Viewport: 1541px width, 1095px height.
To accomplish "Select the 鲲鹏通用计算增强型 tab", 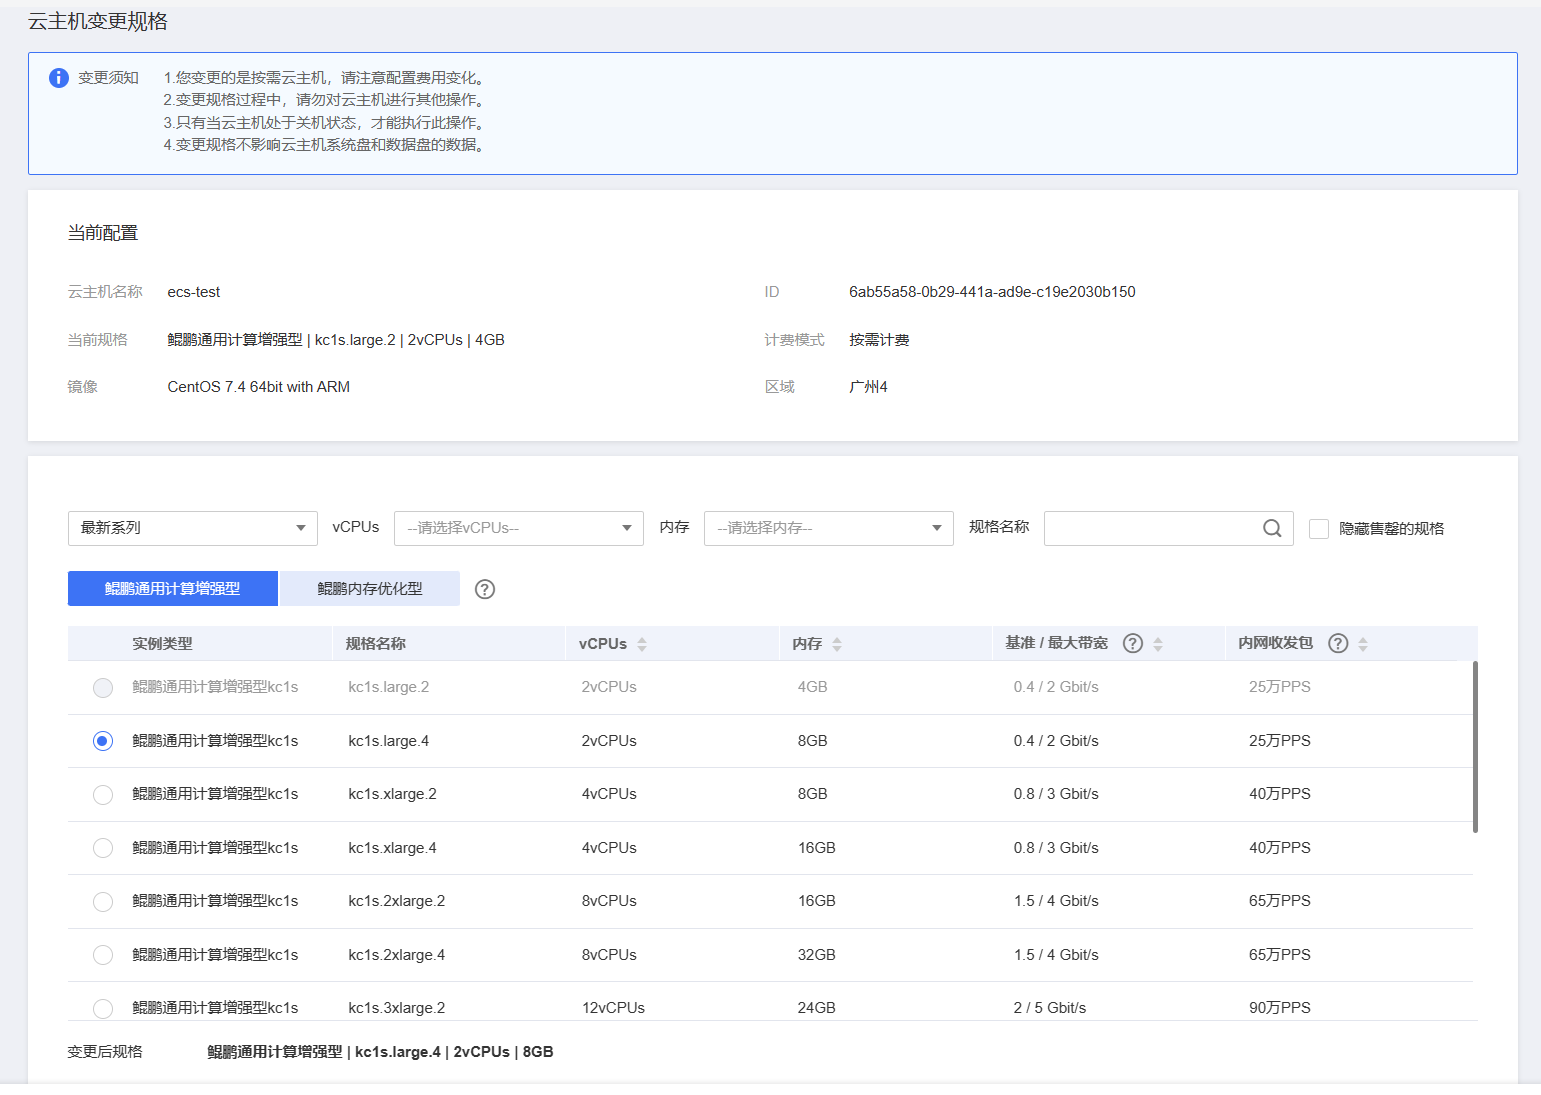I will [x=172, y=589].
